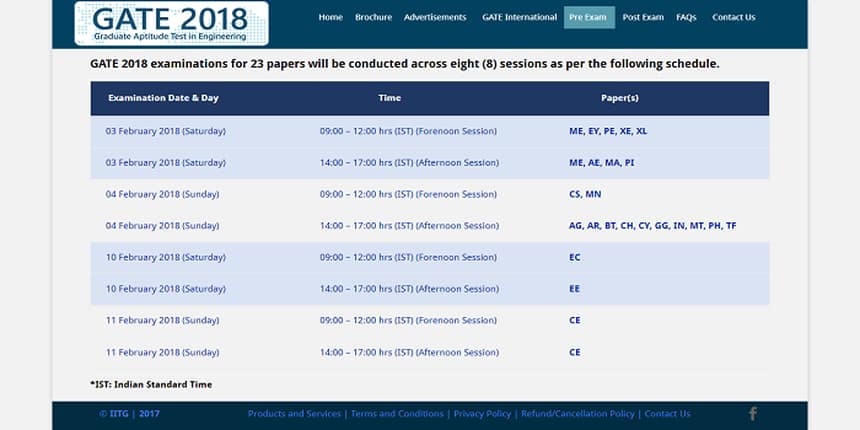Click 10 February 2018 date in EC row
The image size is (860, 430).
tap(166, 257)
